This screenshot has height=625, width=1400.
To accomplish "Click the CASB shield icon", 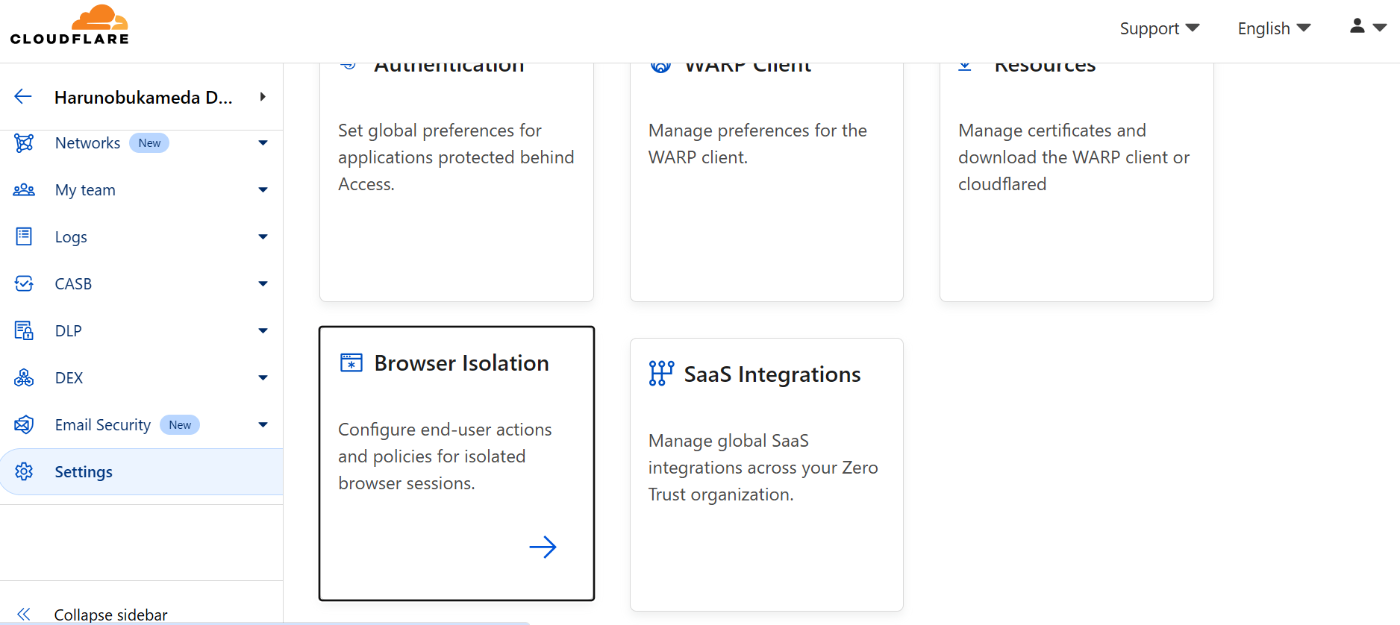I will tap(23, 283).
